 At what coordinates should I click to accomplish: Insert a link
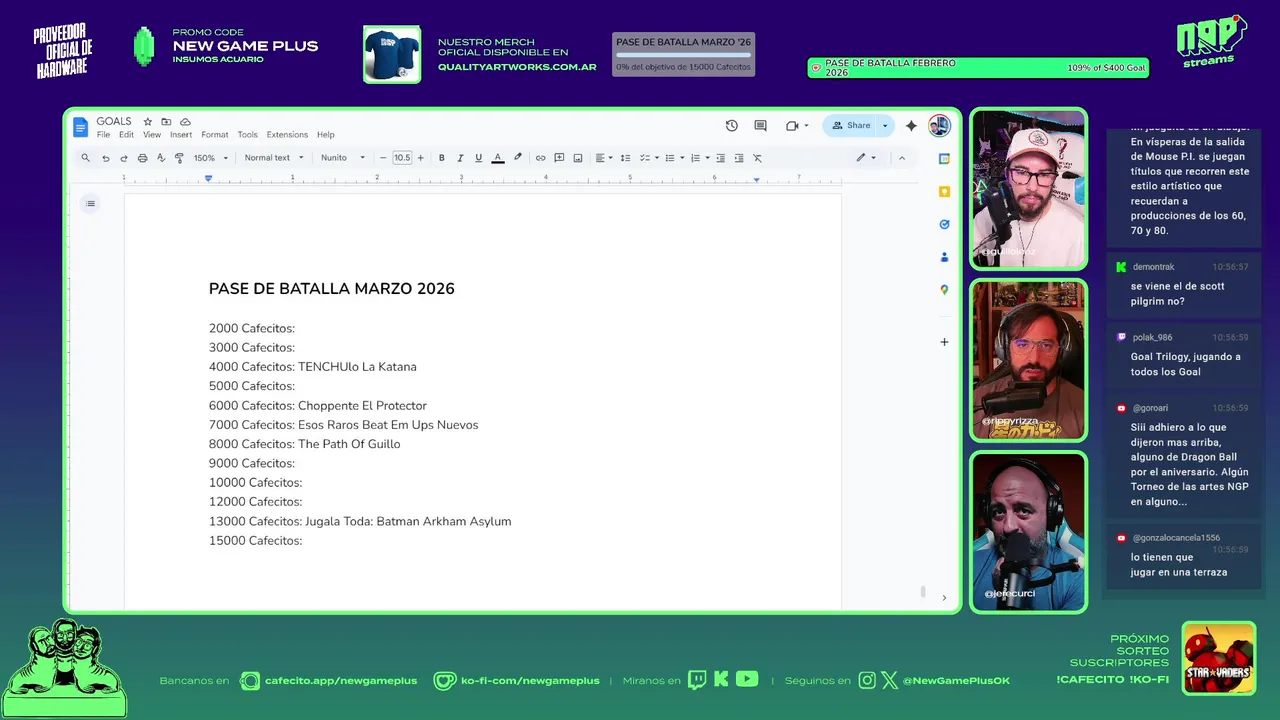[x=540, y=158]
